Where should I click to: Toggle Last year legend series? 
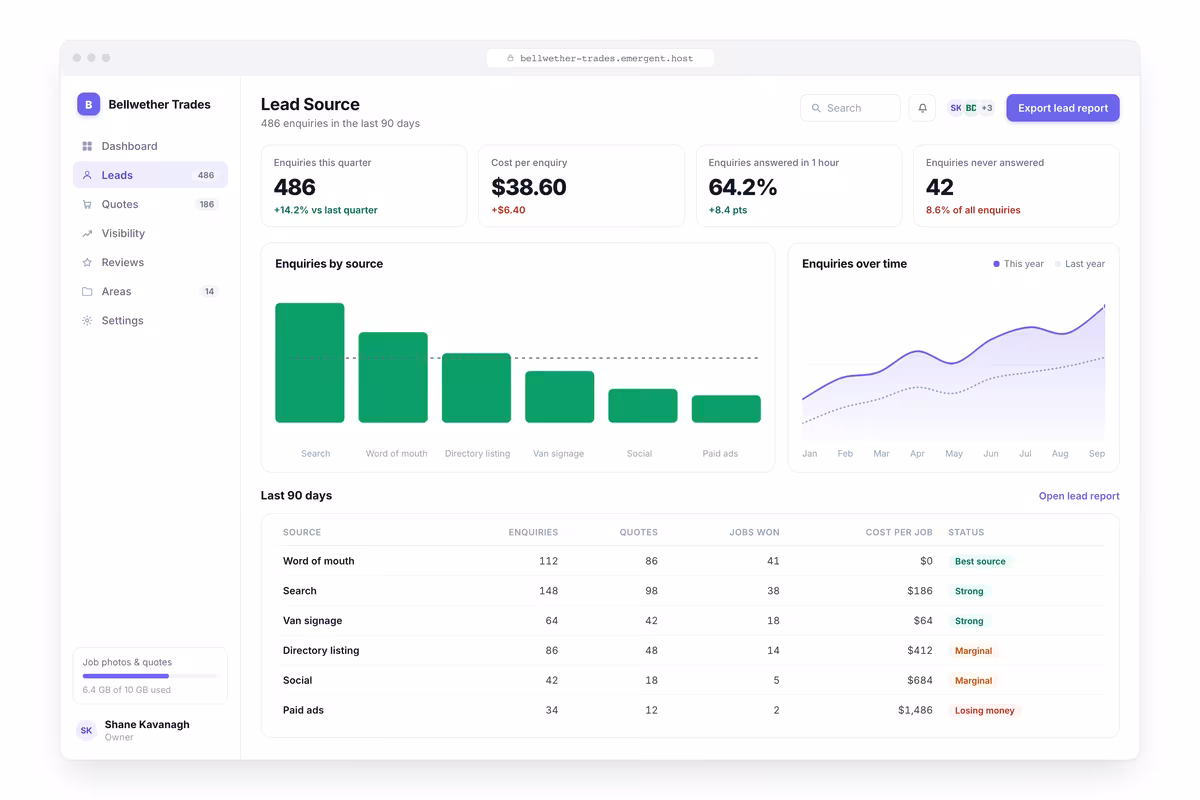pyautogui.click(x=1079, y=264)
